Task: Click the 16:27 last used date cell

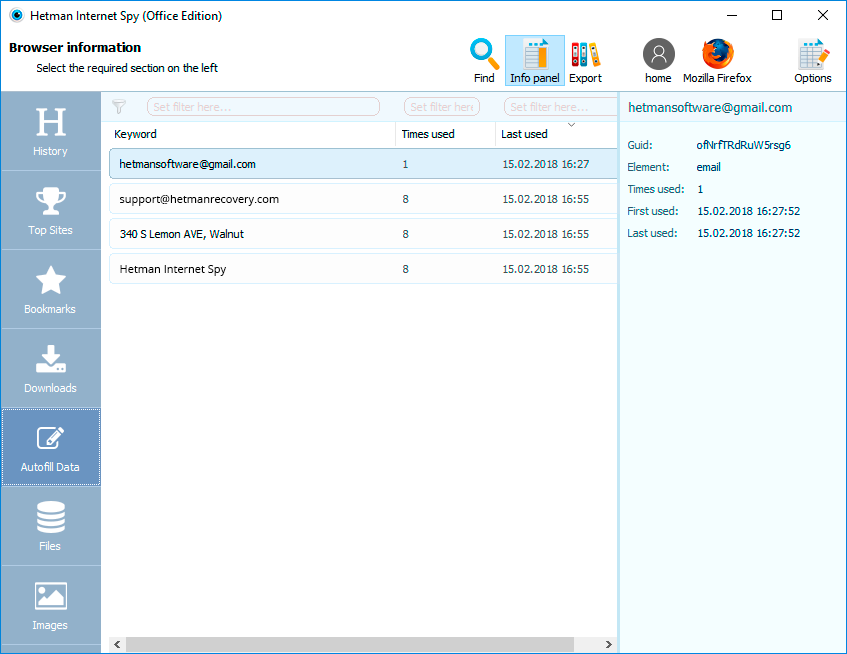Action: click(546, 164)
